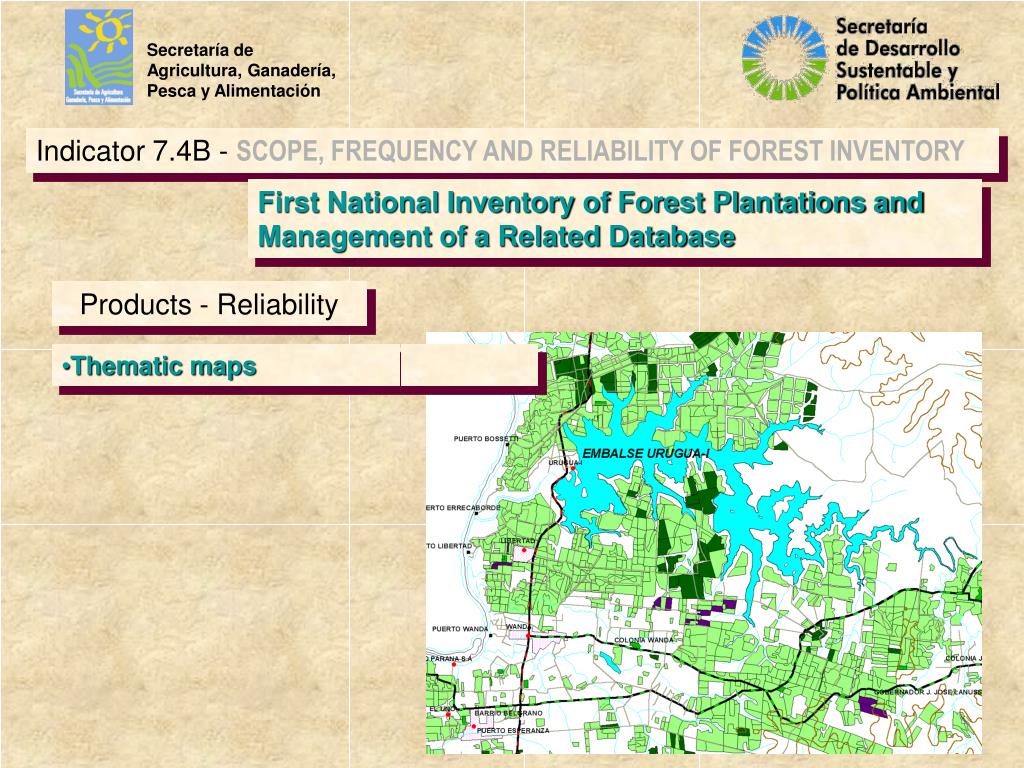Click the 'PUERTO WANDA' map label

(460, 629)
